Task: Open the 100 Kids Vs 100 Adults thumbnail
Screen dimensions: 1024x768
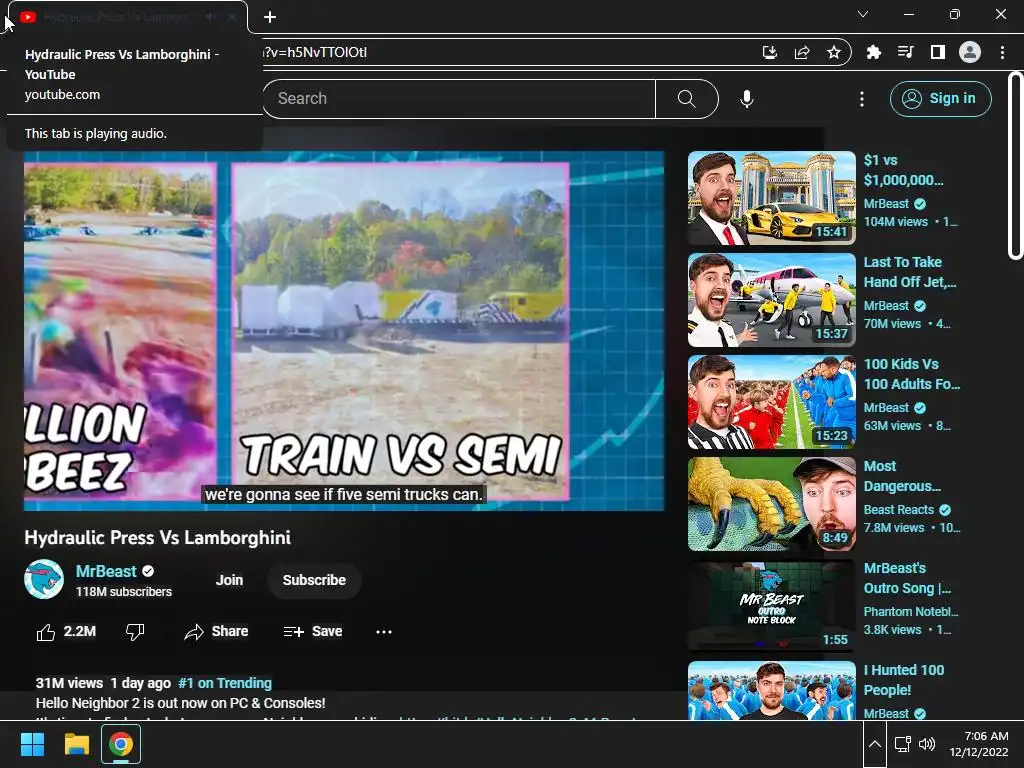Action: point(771,402)
